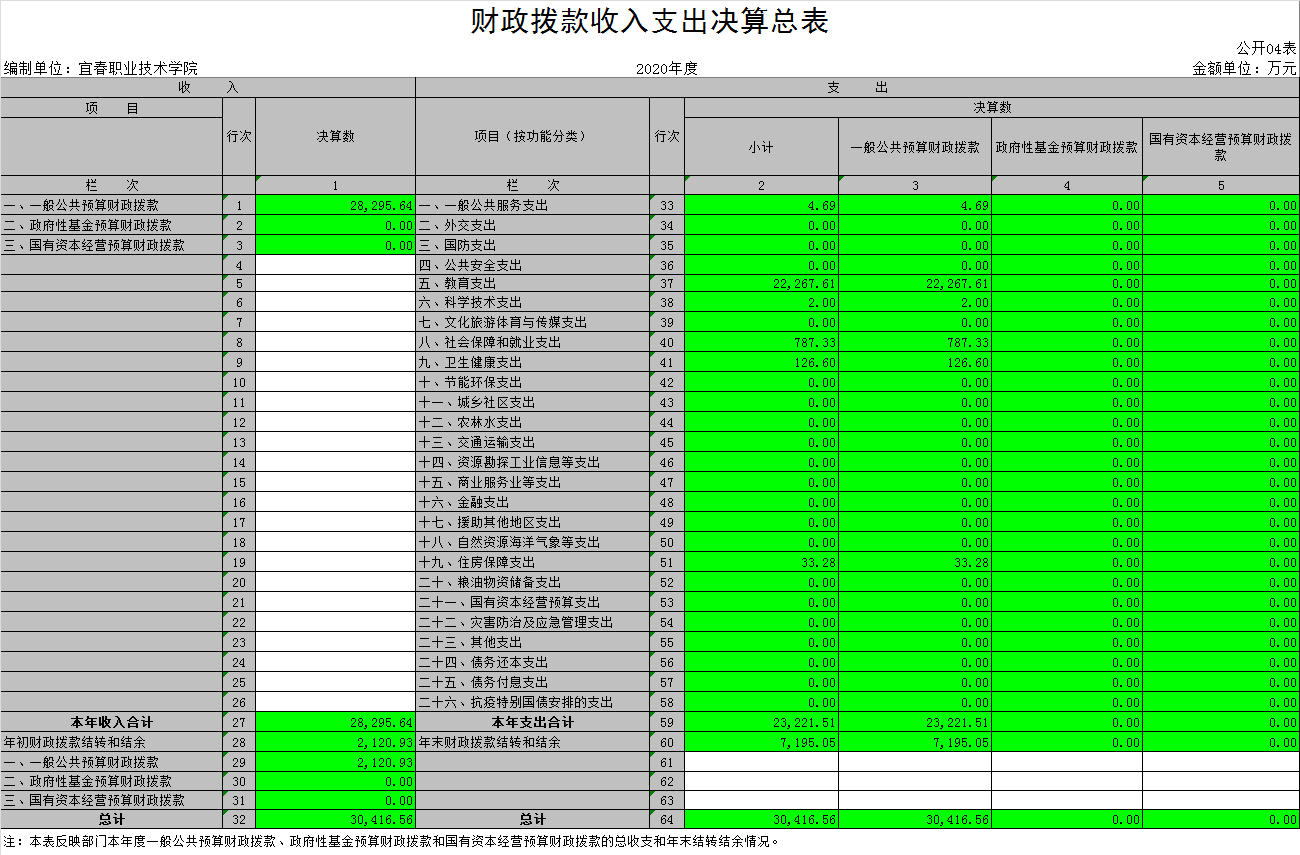Click the 公开04表 label
The width and height of the screenshot is (1300, 855).
pos(1266,48)
